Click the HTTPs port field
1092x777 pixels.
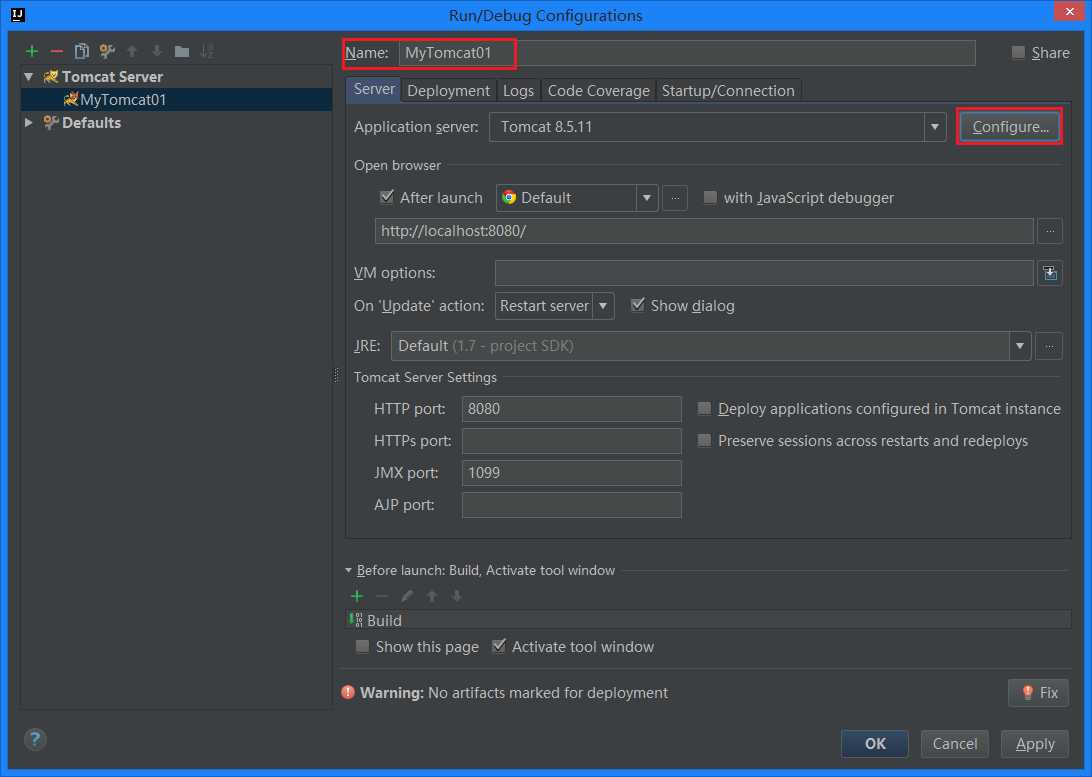[x=571, y=441]
